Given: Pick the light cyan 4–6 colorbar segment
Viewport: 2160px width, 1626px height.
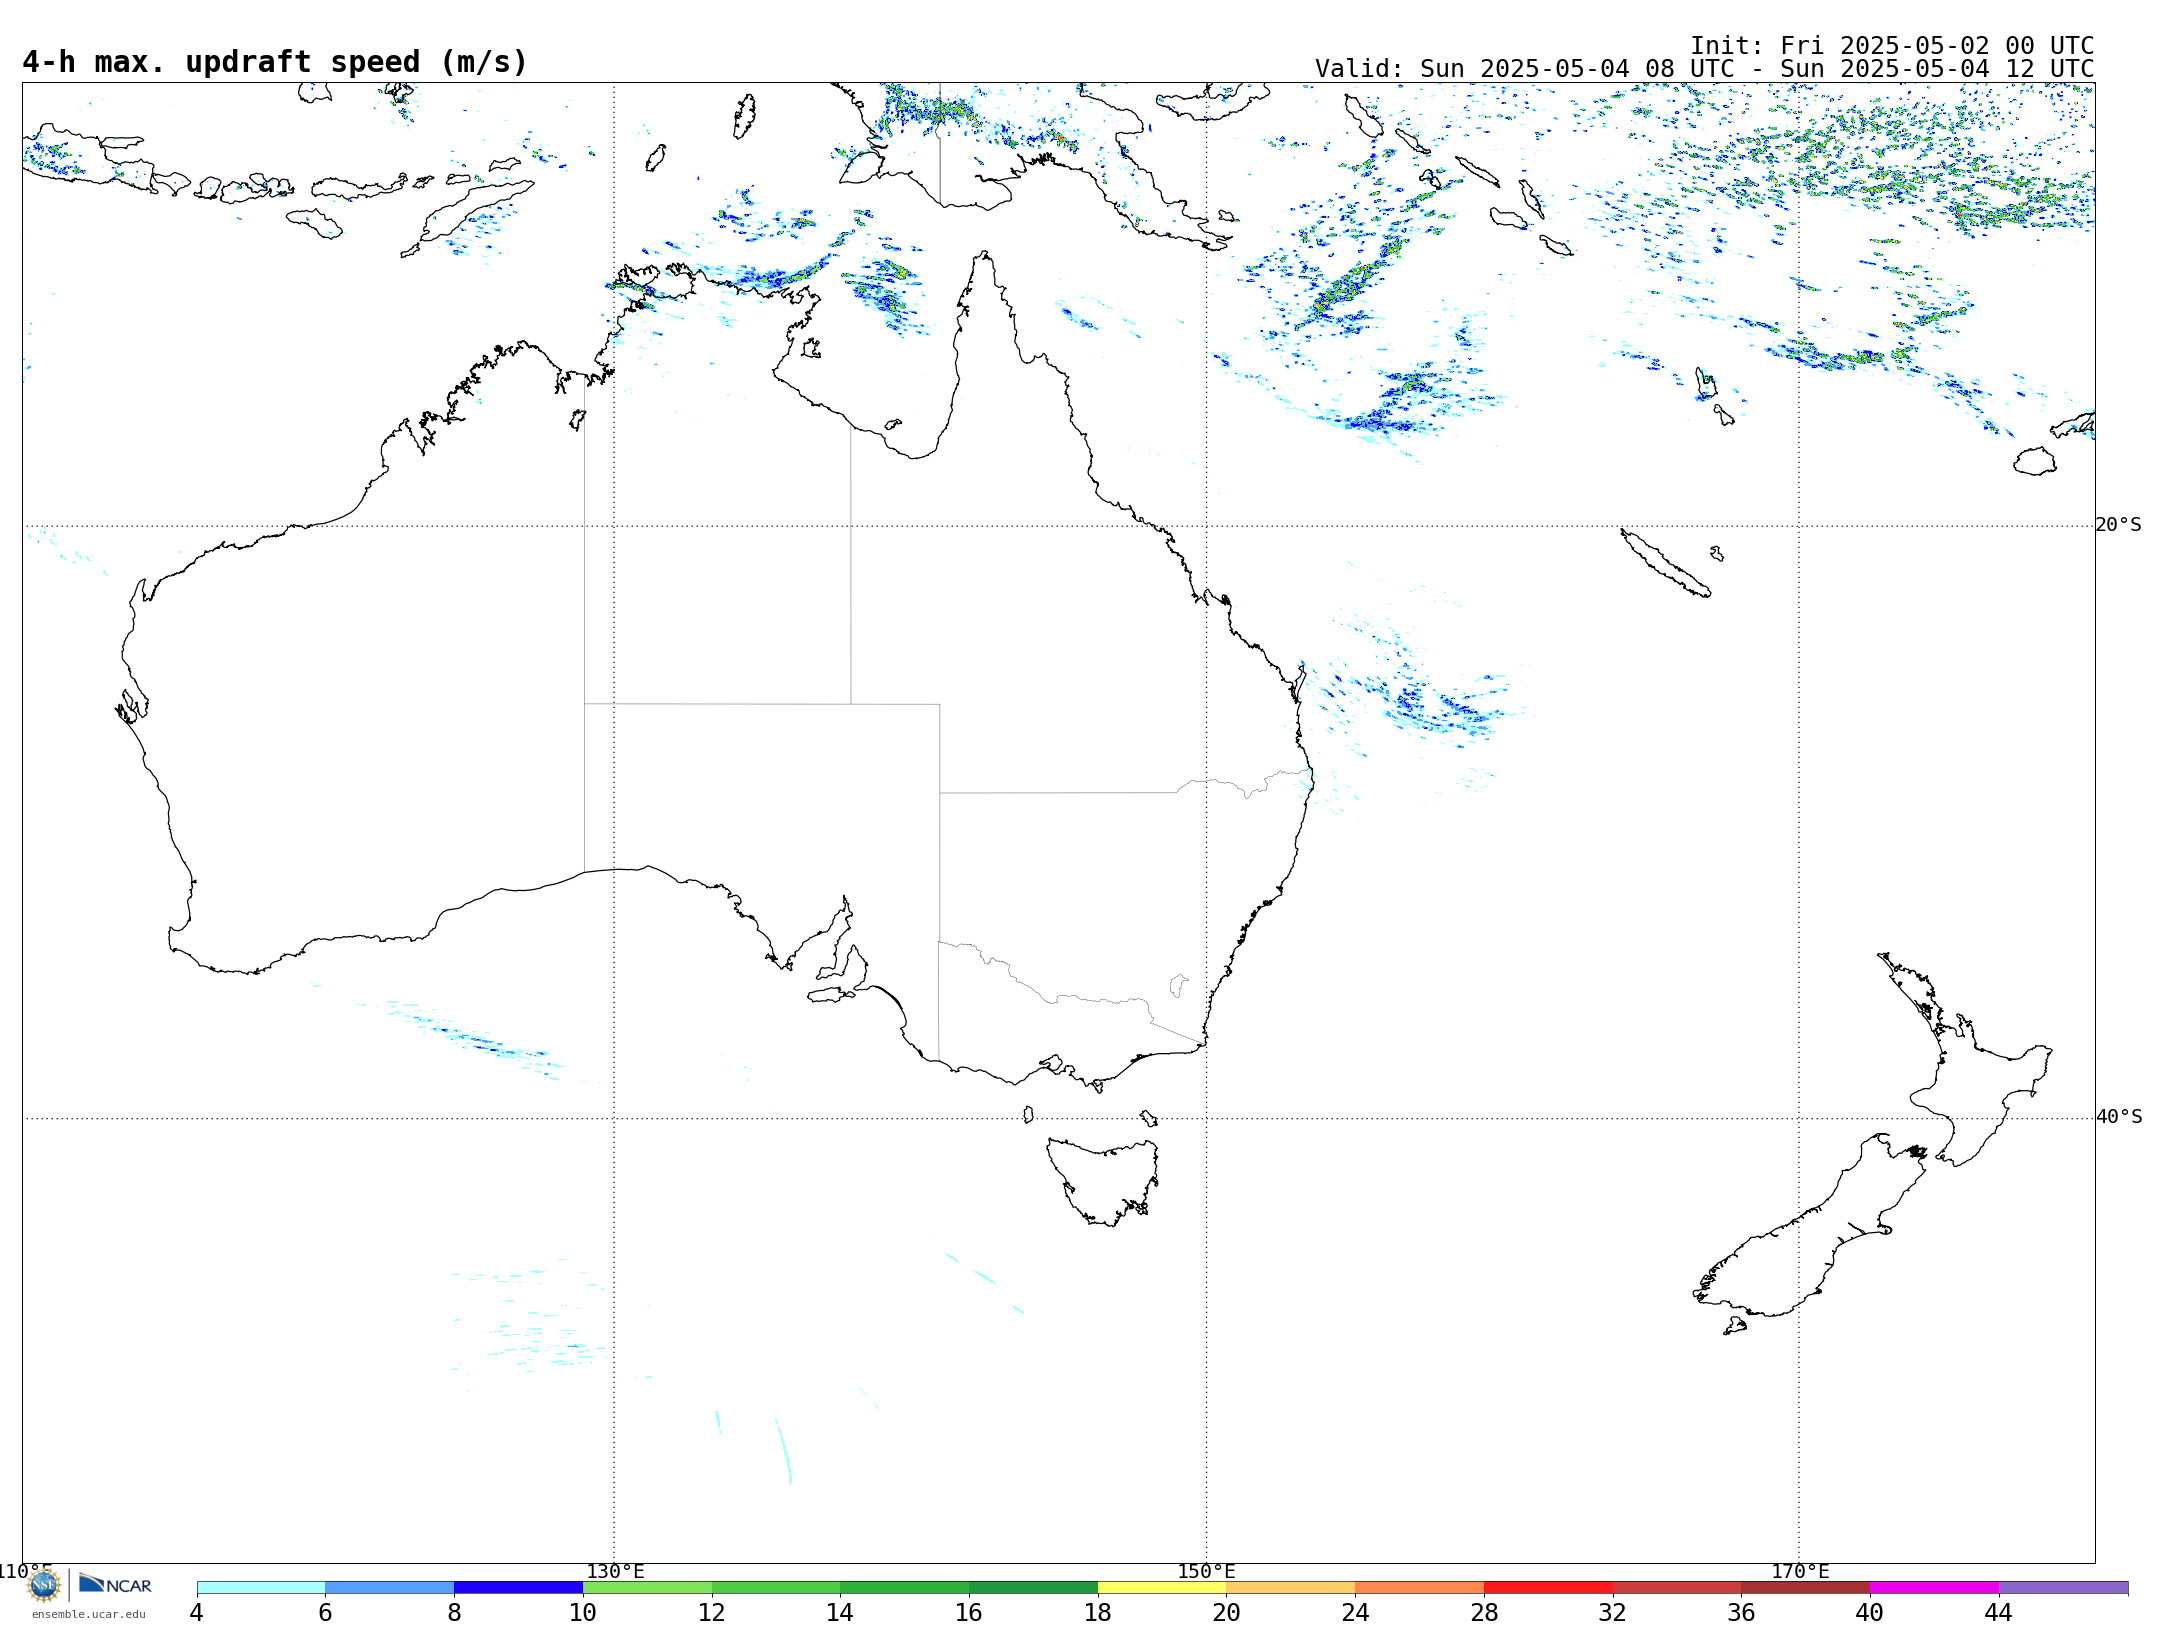Looking at the screenshot, I should 261,1588.
